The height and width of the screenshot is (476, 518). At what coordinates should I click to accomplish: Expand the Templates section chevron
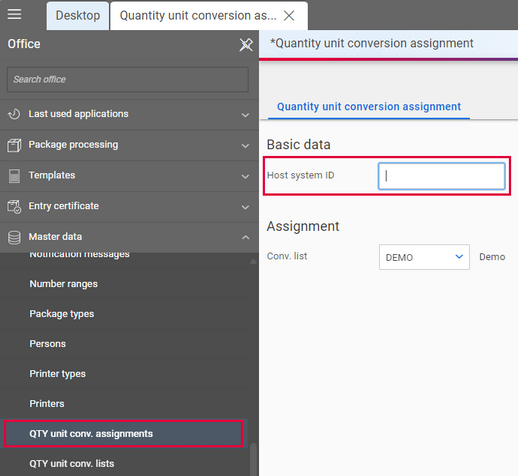(x=245, y=176)
